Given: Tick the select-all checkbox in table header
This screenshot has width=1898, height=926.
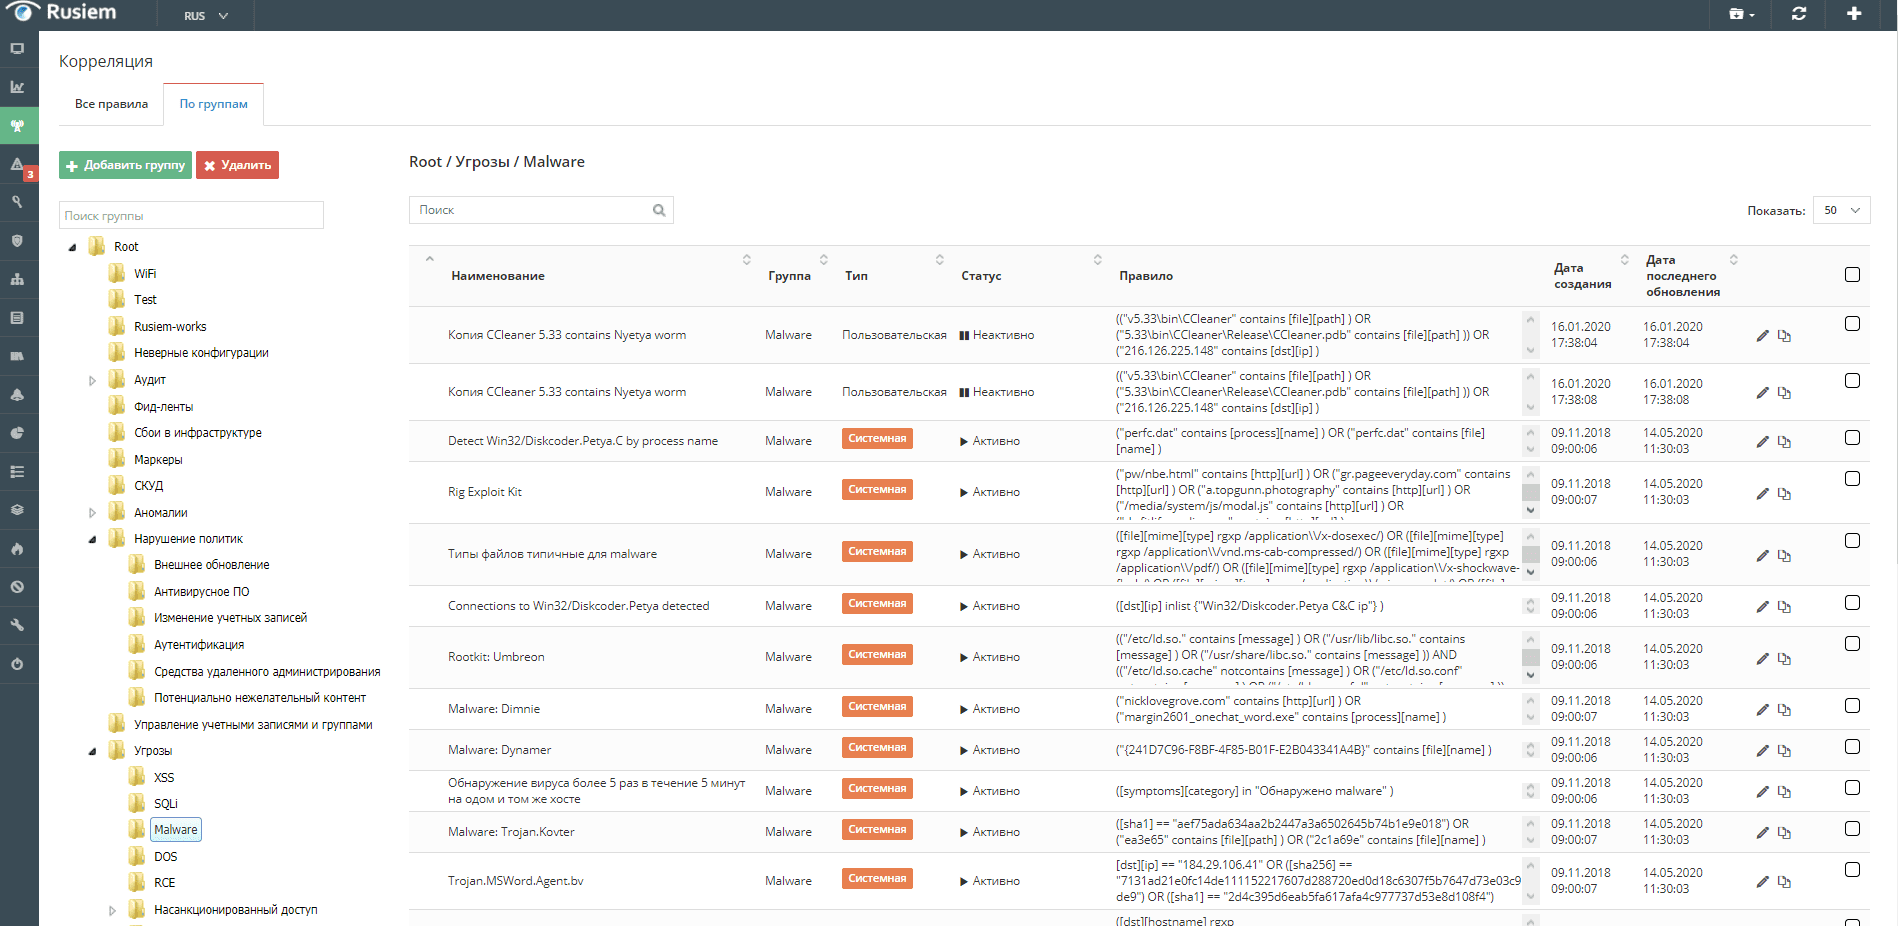Looking at the screenshot, I should pos(1852,275).
